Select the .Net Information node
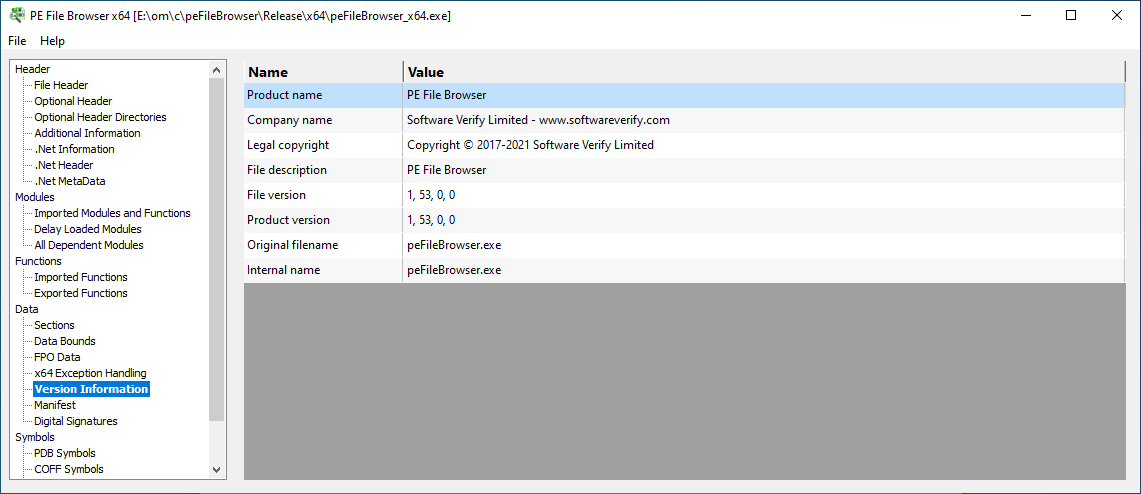 [x=74, y=149]
